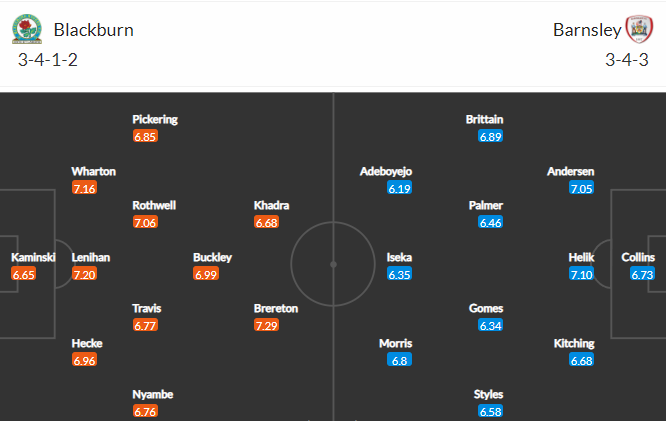Select player Khadra on the pitch
Viewport: 666px width, 421px height.
[271, 206]
